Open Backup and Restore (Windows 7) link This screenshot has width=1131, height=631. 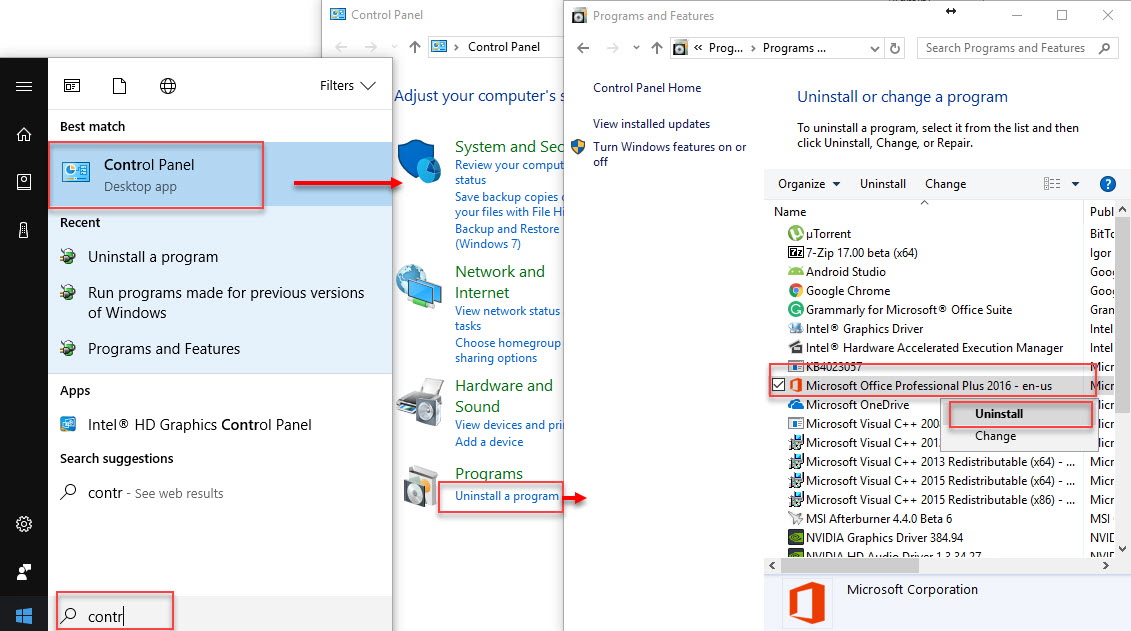pos(507,237)
